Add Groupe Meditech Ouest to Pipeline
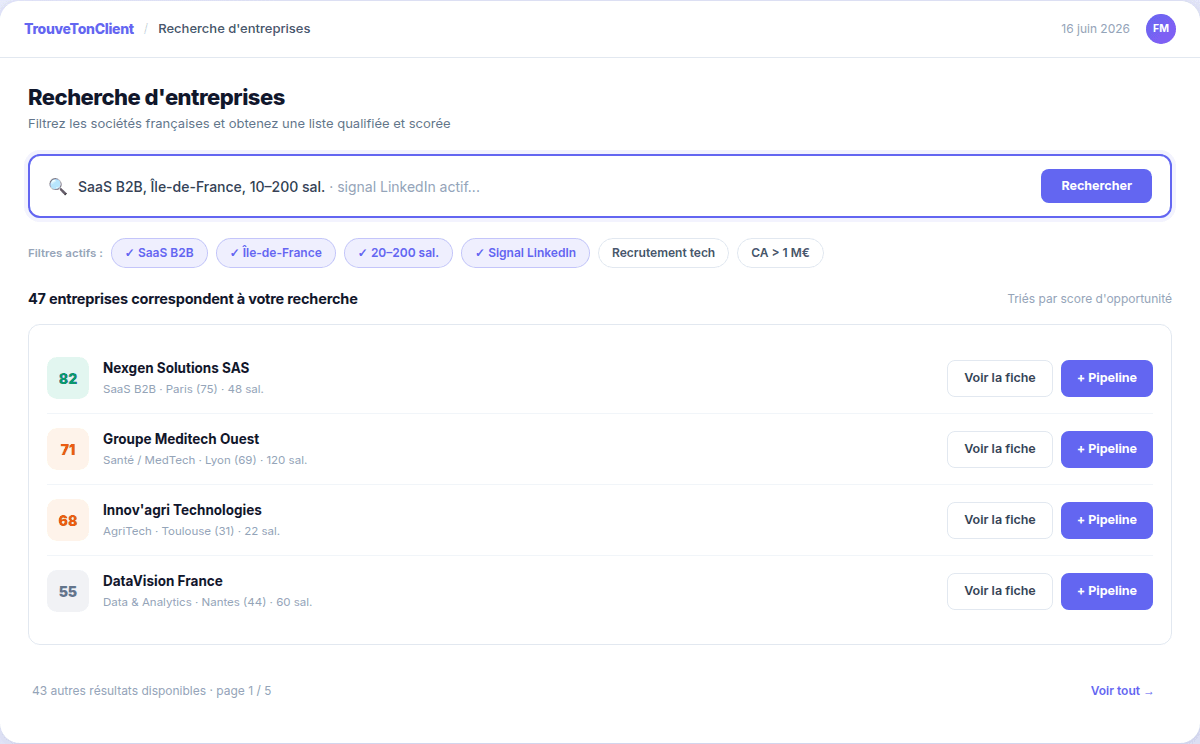The image size is (1200, 744). (x=1107, y=449)
